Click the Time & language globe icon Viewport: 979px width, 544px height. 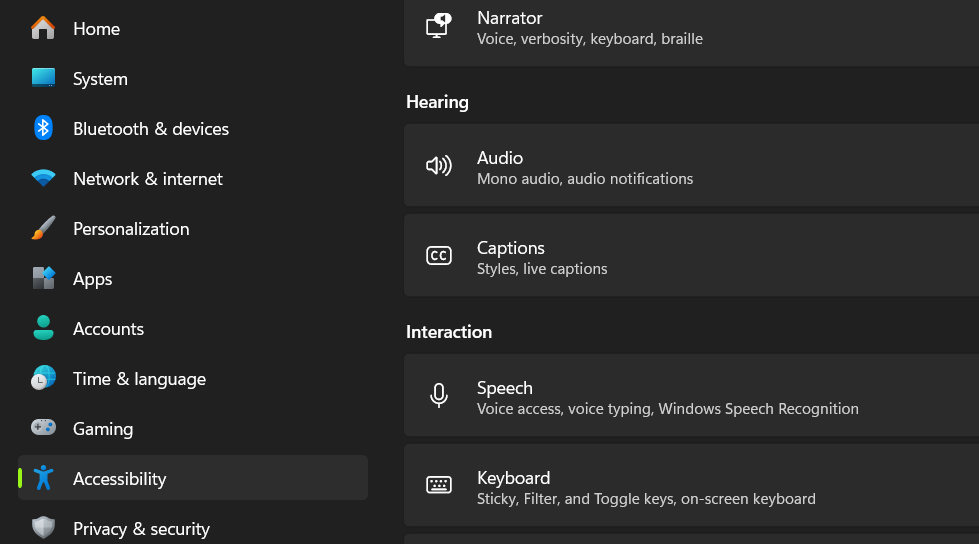(43, 378)
